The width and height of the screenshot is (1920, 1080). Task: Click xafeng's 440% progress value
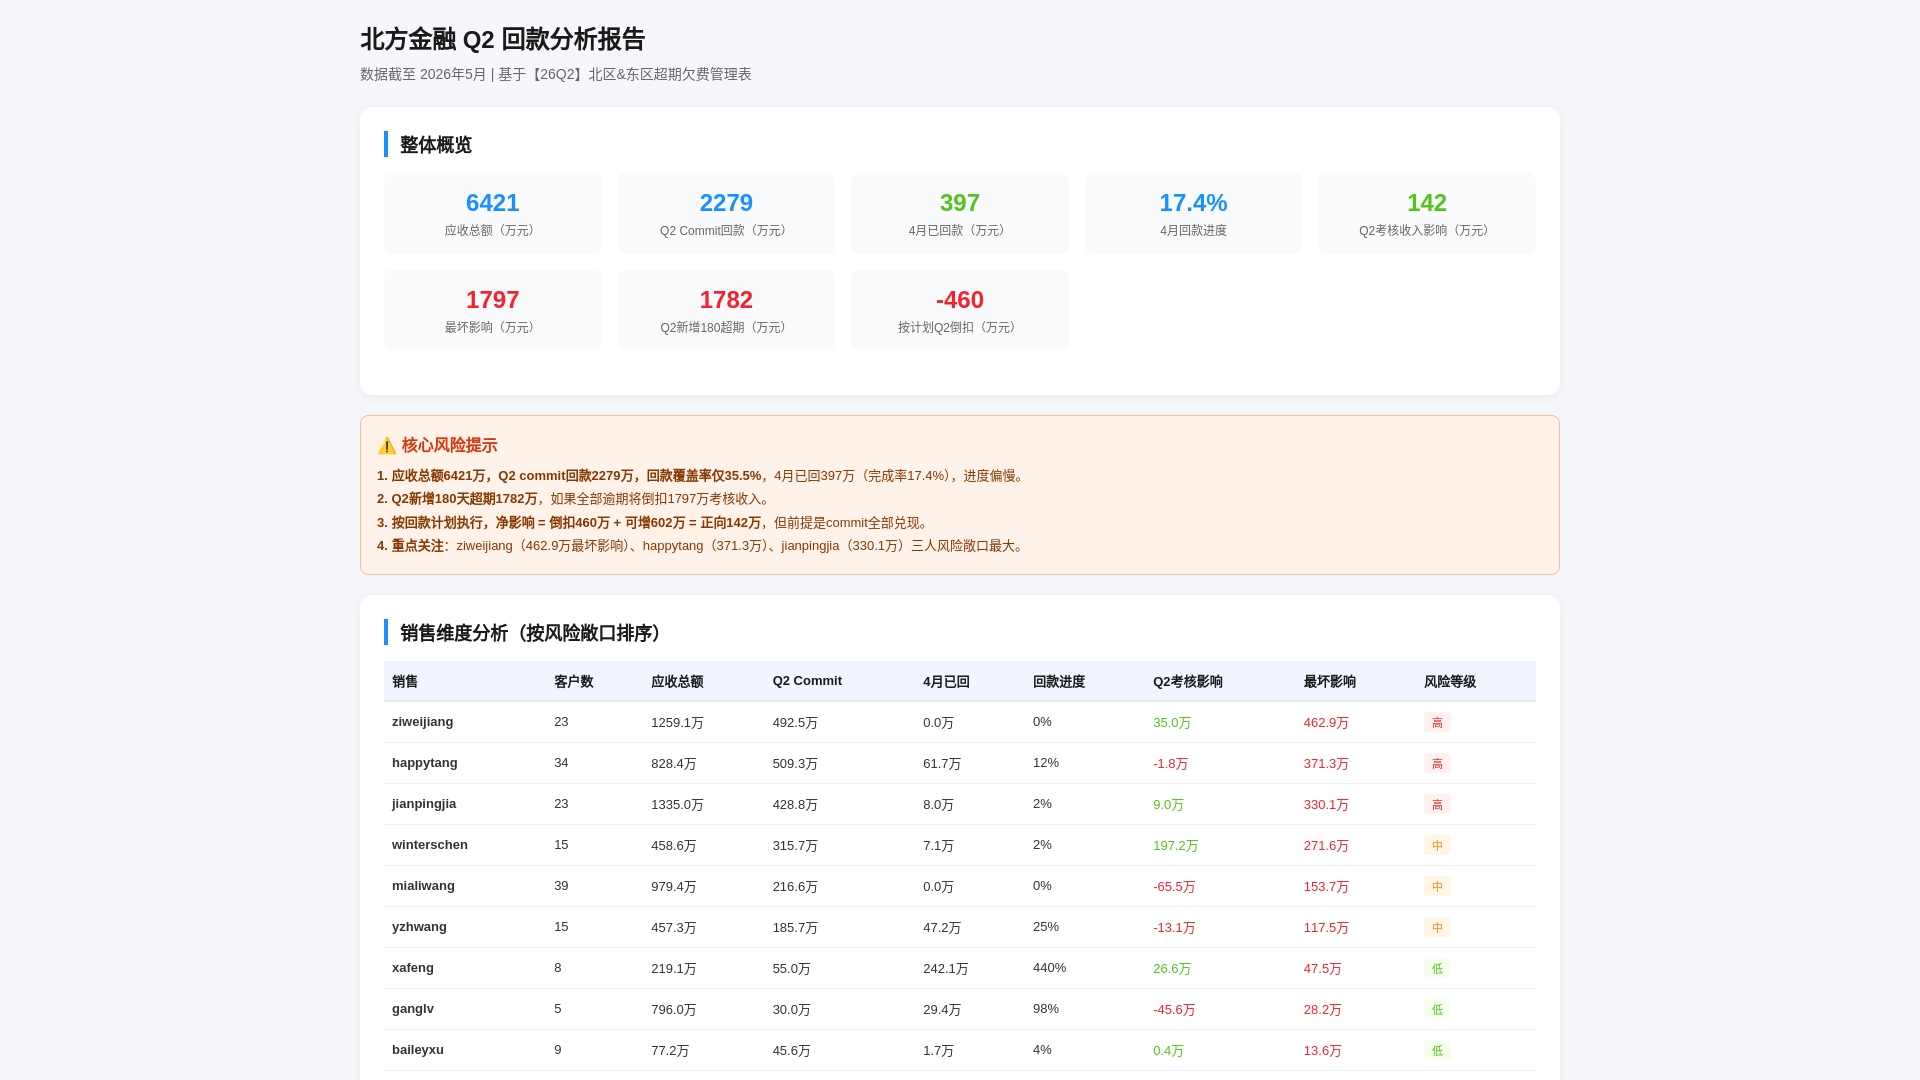[x=1049, y=968]
